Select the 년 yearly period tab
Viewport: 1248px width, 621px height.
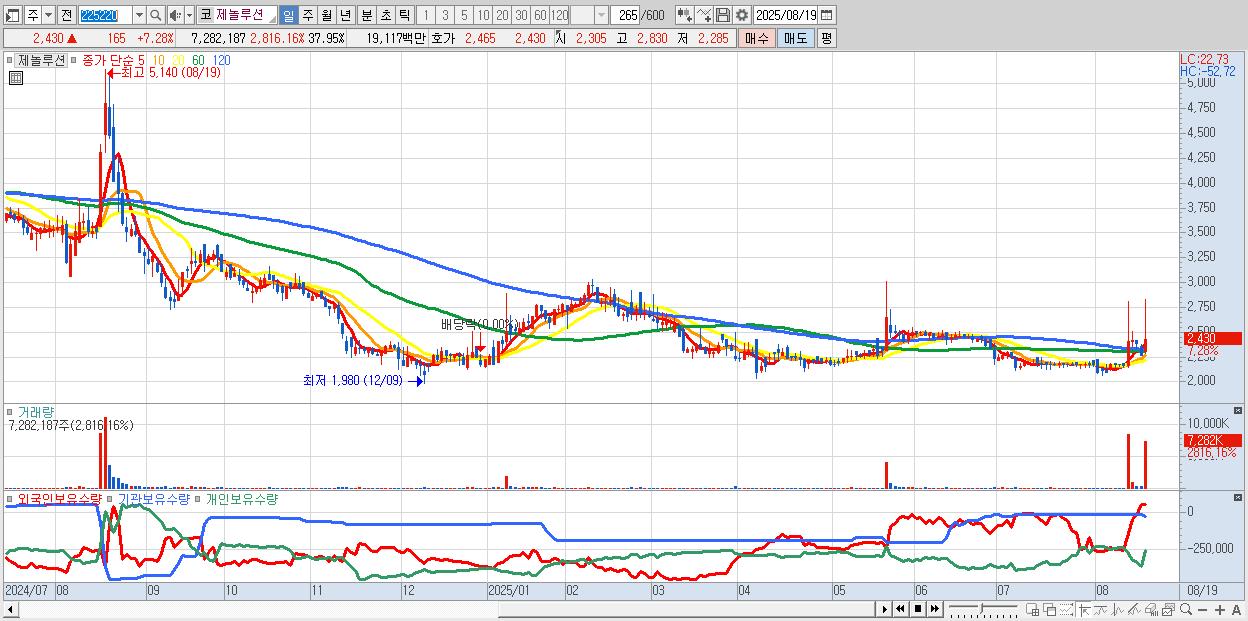[345, 15]
